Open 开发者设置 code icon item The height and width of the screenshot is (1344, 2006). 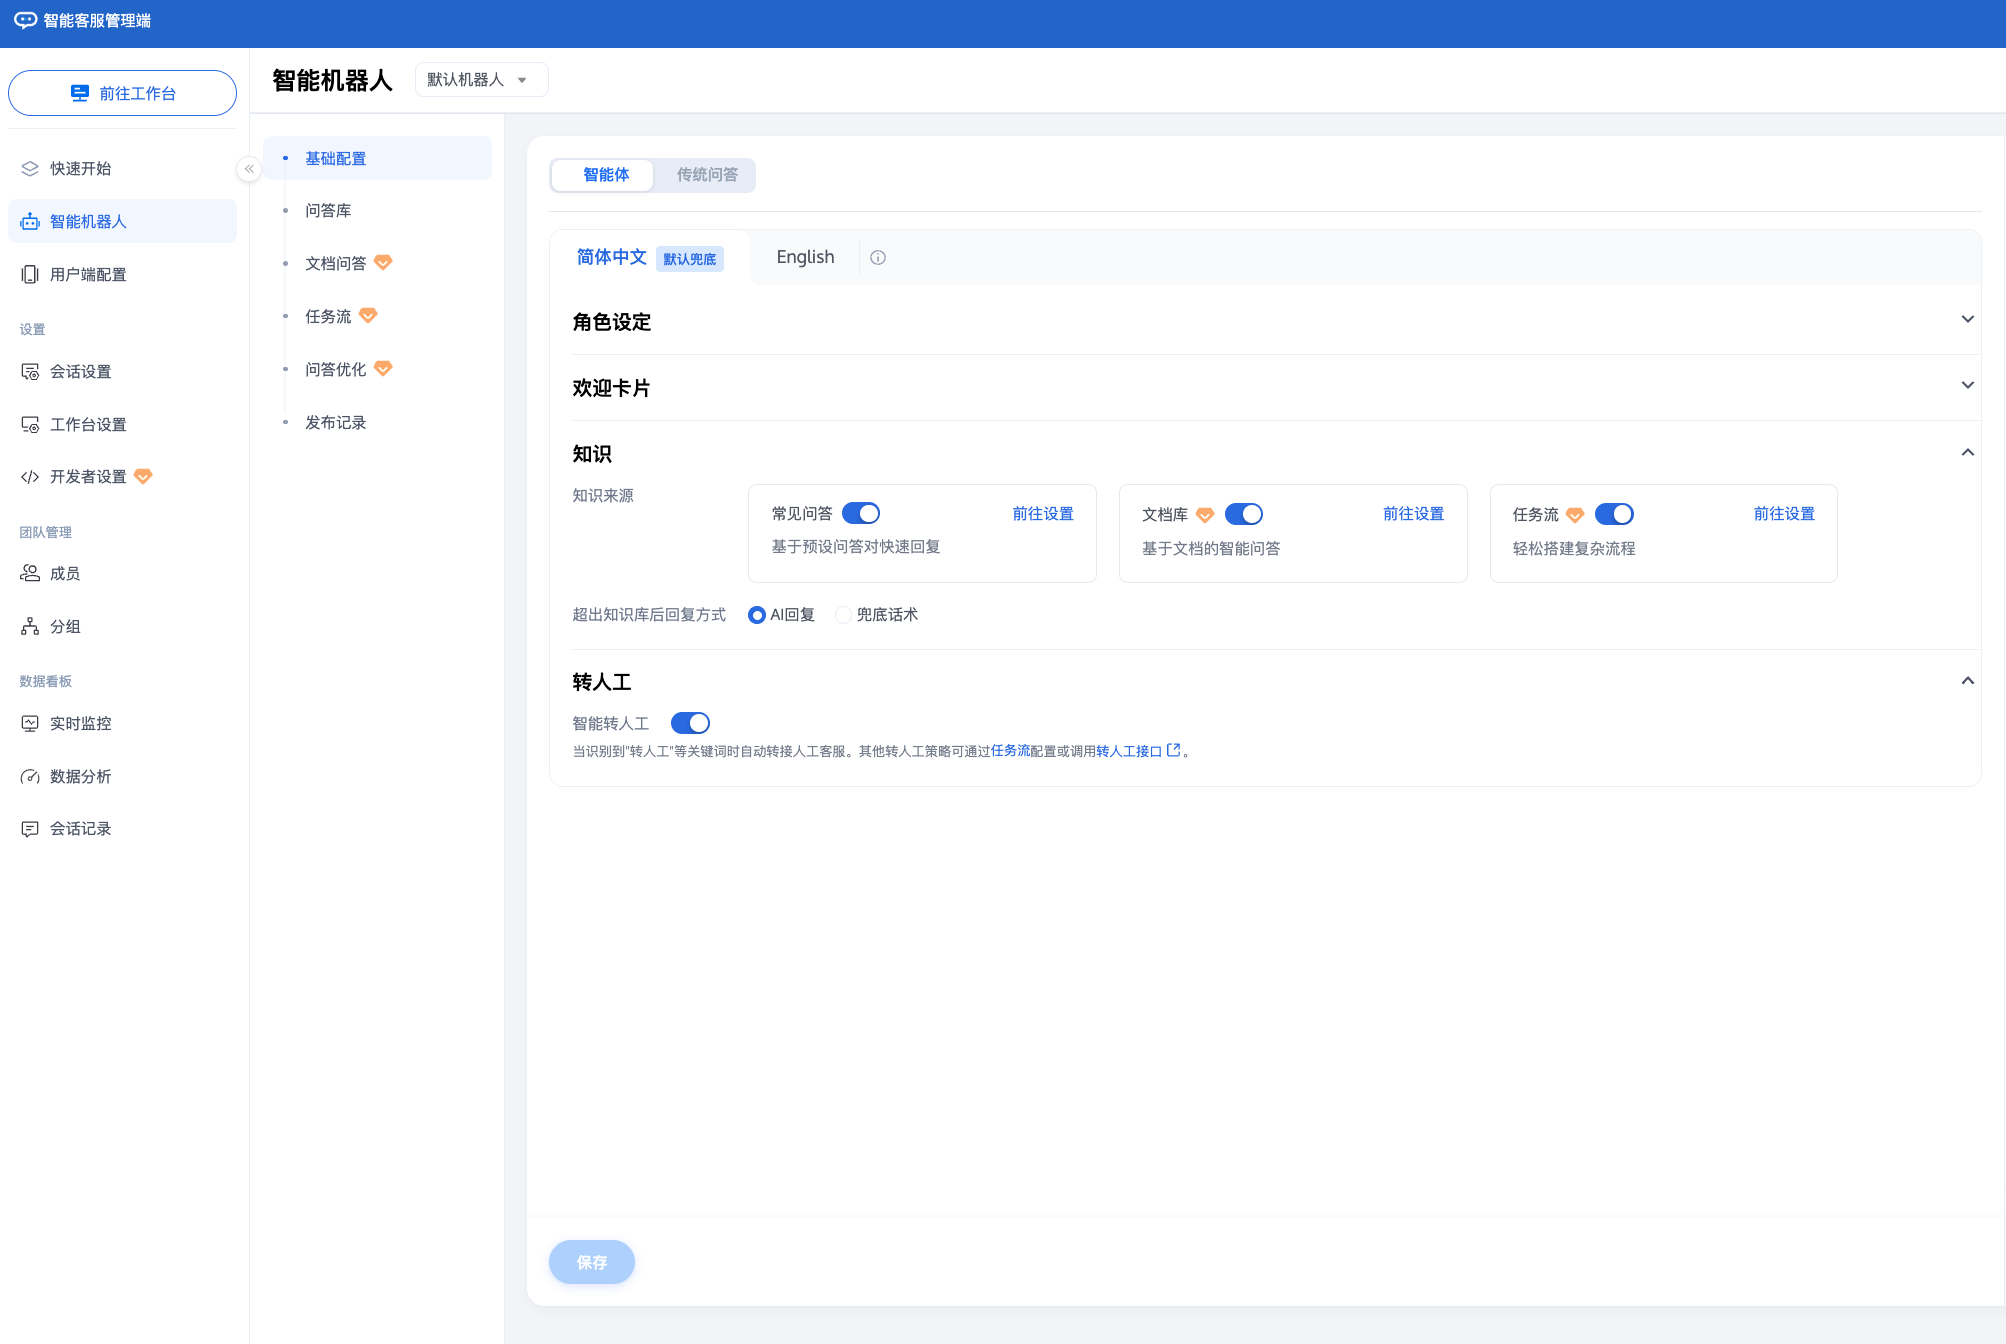(30, 477)
